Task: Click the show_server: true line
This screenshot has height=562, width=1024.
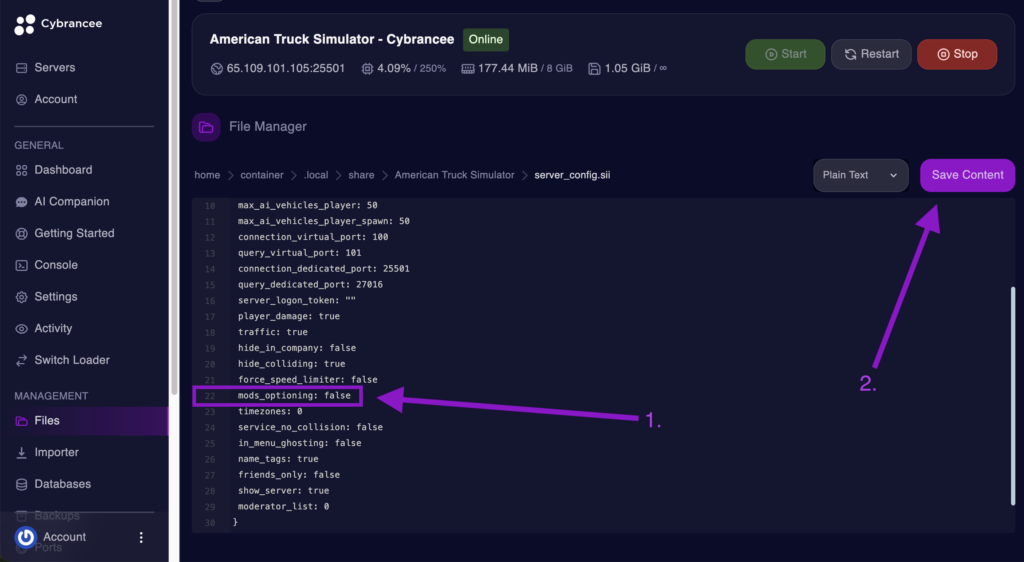Action: click(x=283, y=491)
